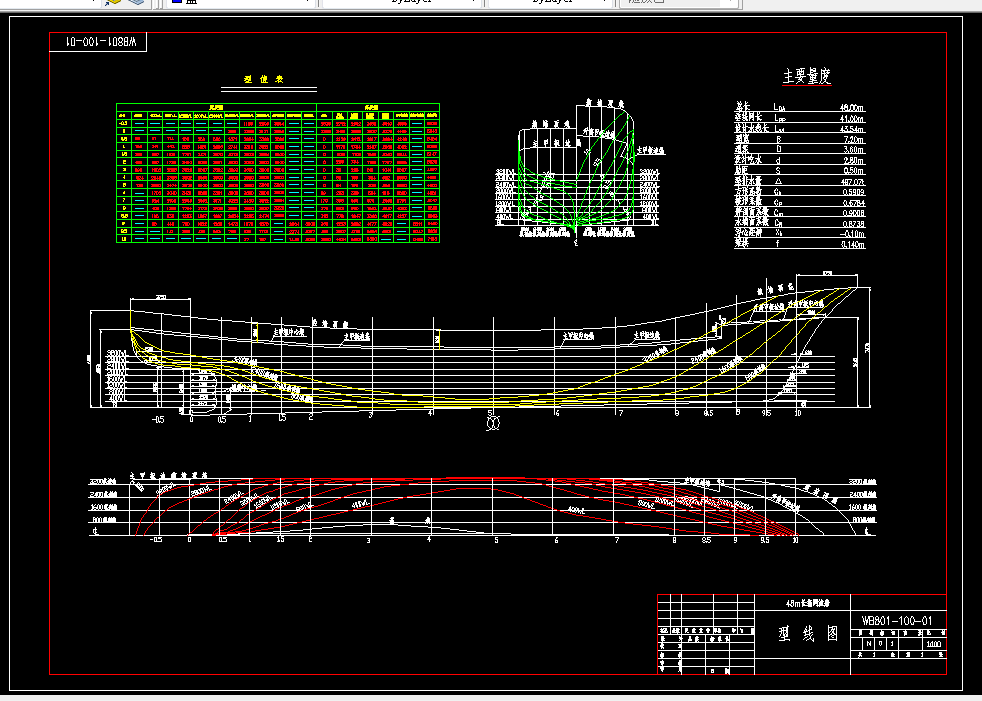Image resolution: width=982 pixels, height=701 pixels.
Task: Click the triangle displacement symbol
Action: pos(778,181)
